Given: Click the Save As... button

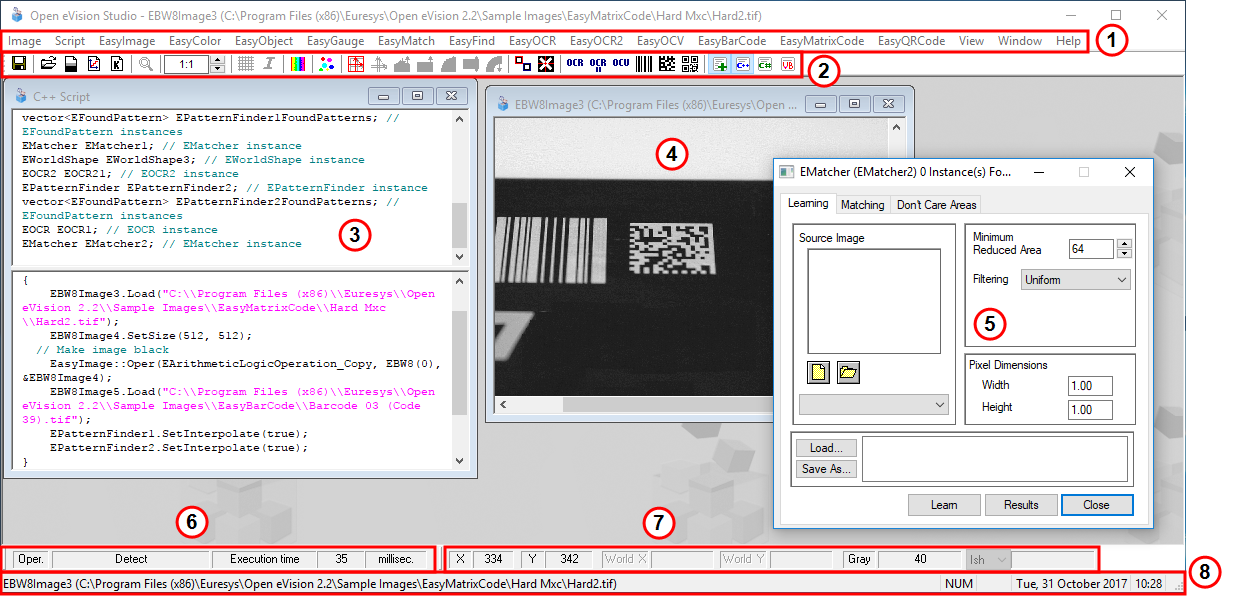Looking at the screenshot, I should [826, 469].
